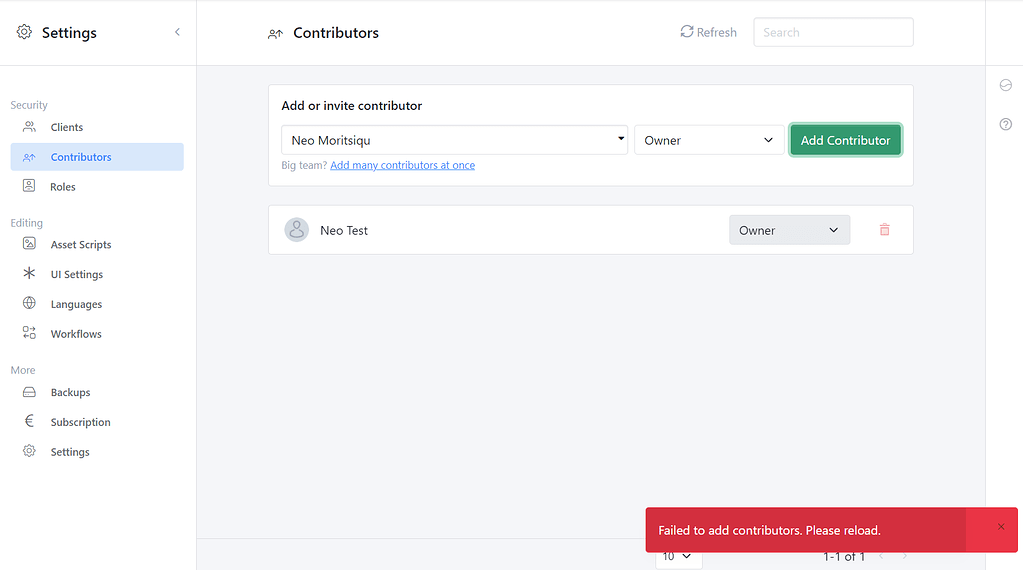Click the Settings gear icon in header

(x=24, y=32)
